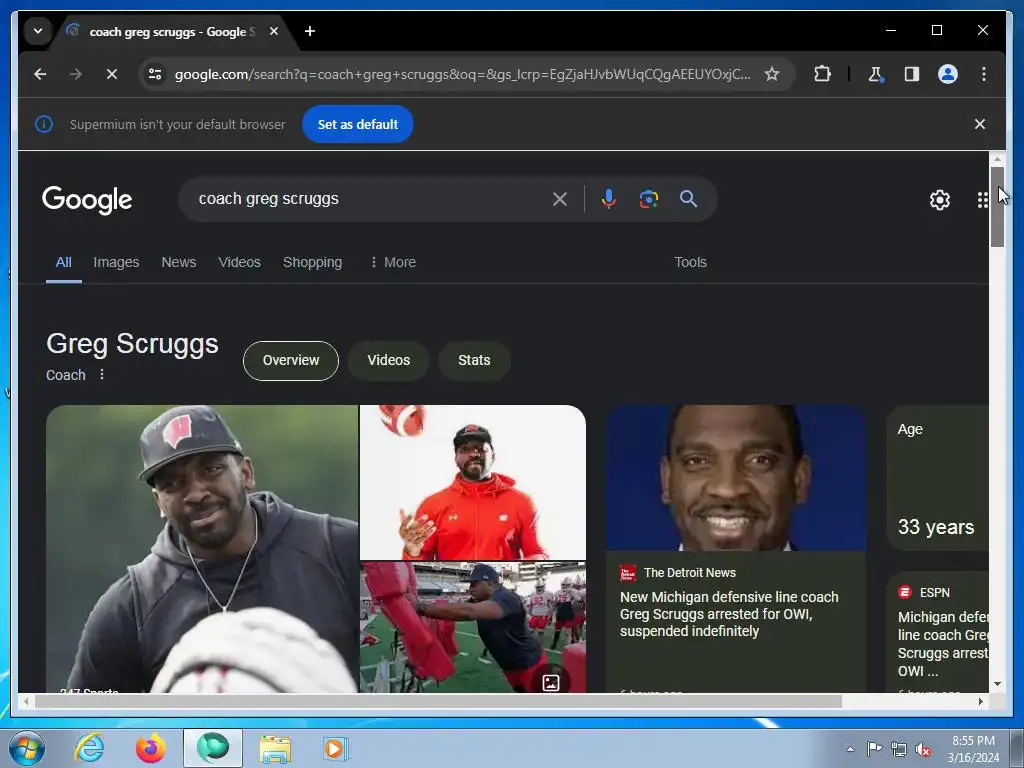
Task: Click the scroll down arrow
Action: [x=997, y=684]
